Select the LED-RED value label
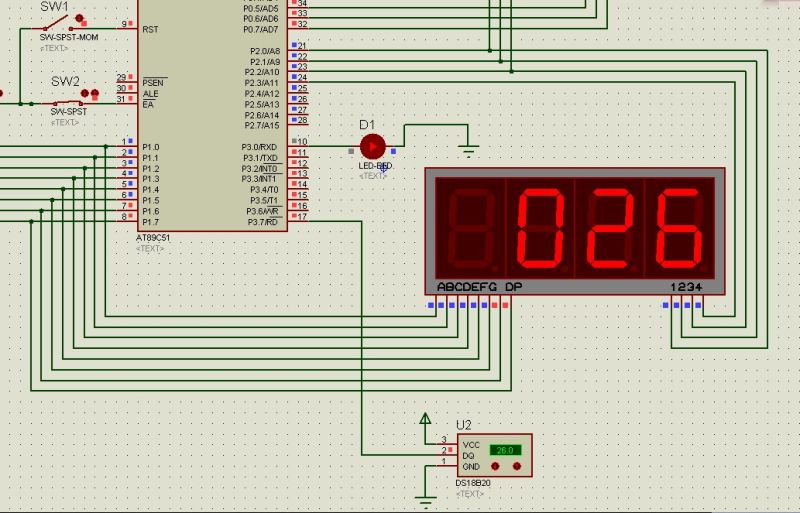Screen dimensions: 800x513 tap(375, 166)
